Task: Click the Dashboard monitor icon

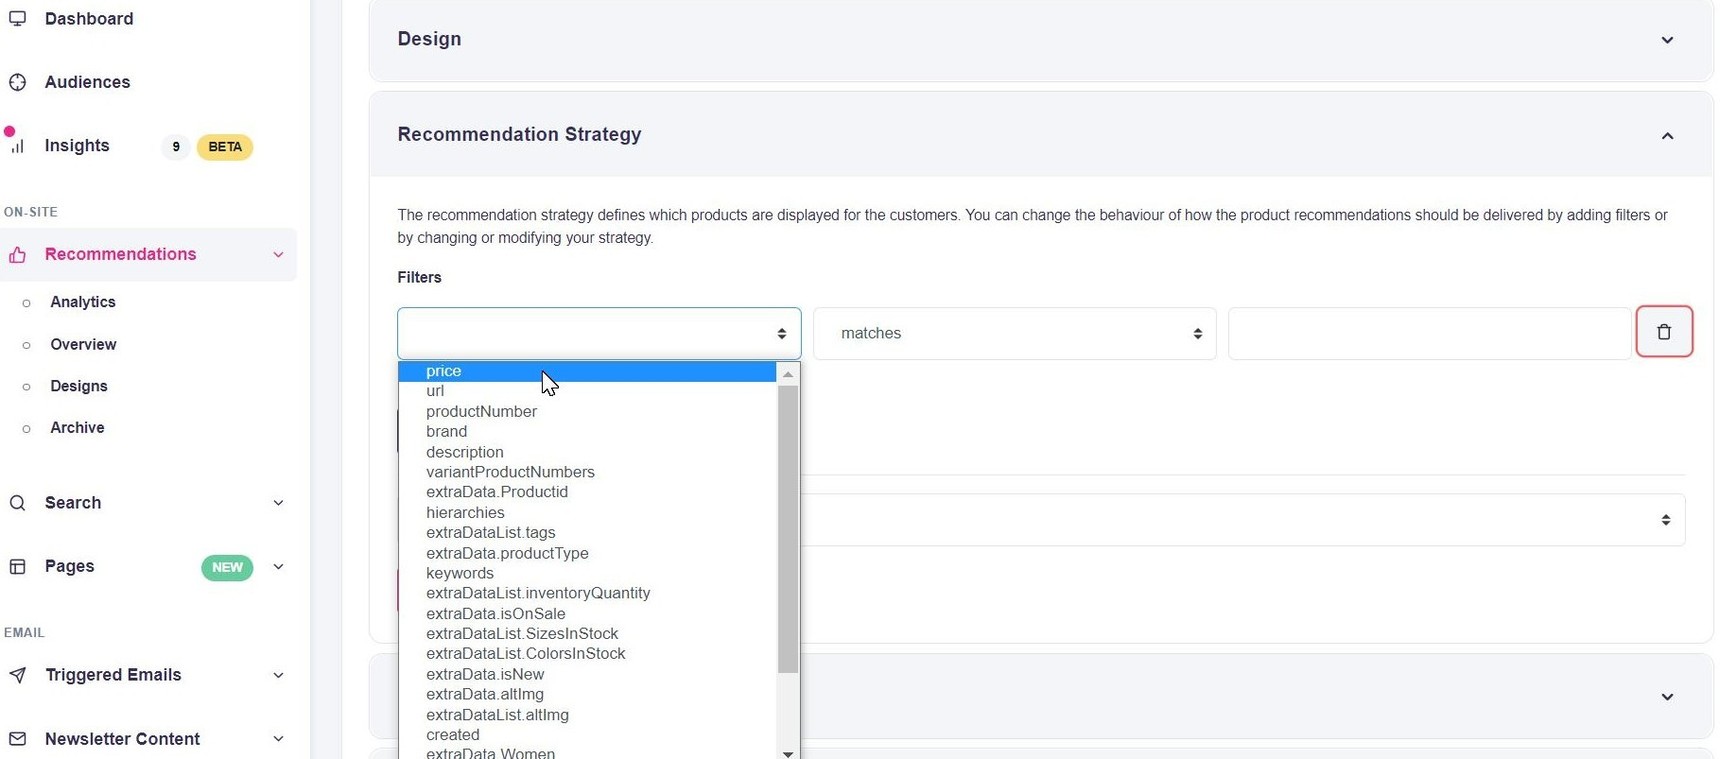Action: (18, 19)
